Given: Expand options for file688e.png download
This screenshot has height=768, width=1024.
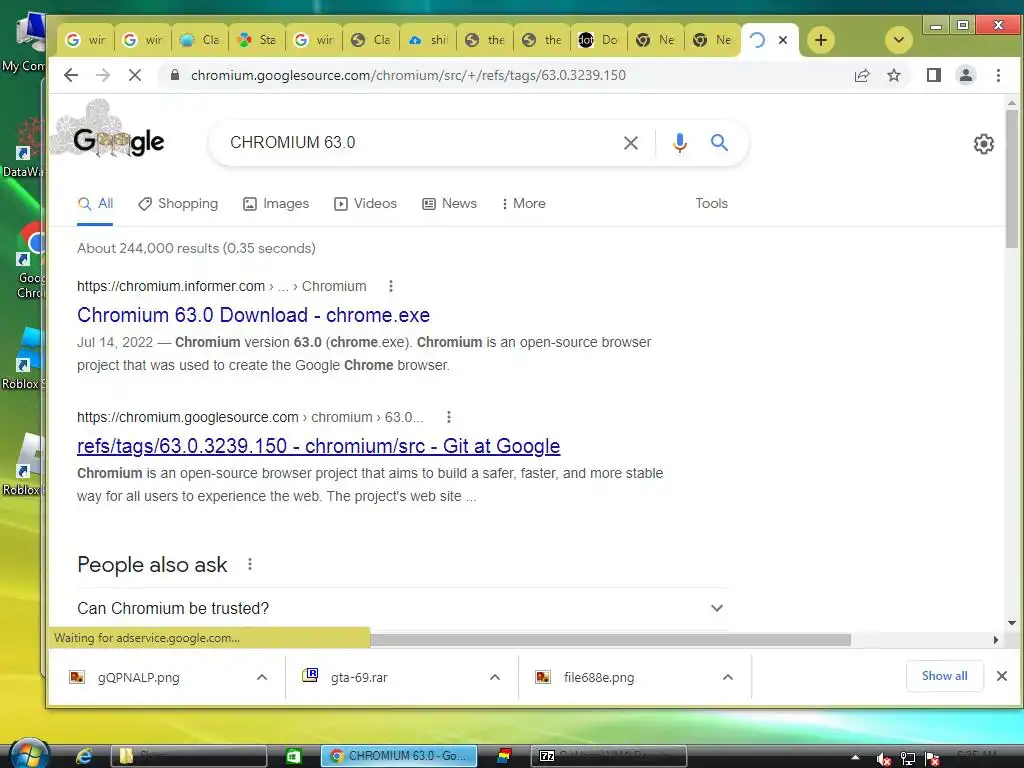Looking at the screenshot, I should tap(728, 677).
